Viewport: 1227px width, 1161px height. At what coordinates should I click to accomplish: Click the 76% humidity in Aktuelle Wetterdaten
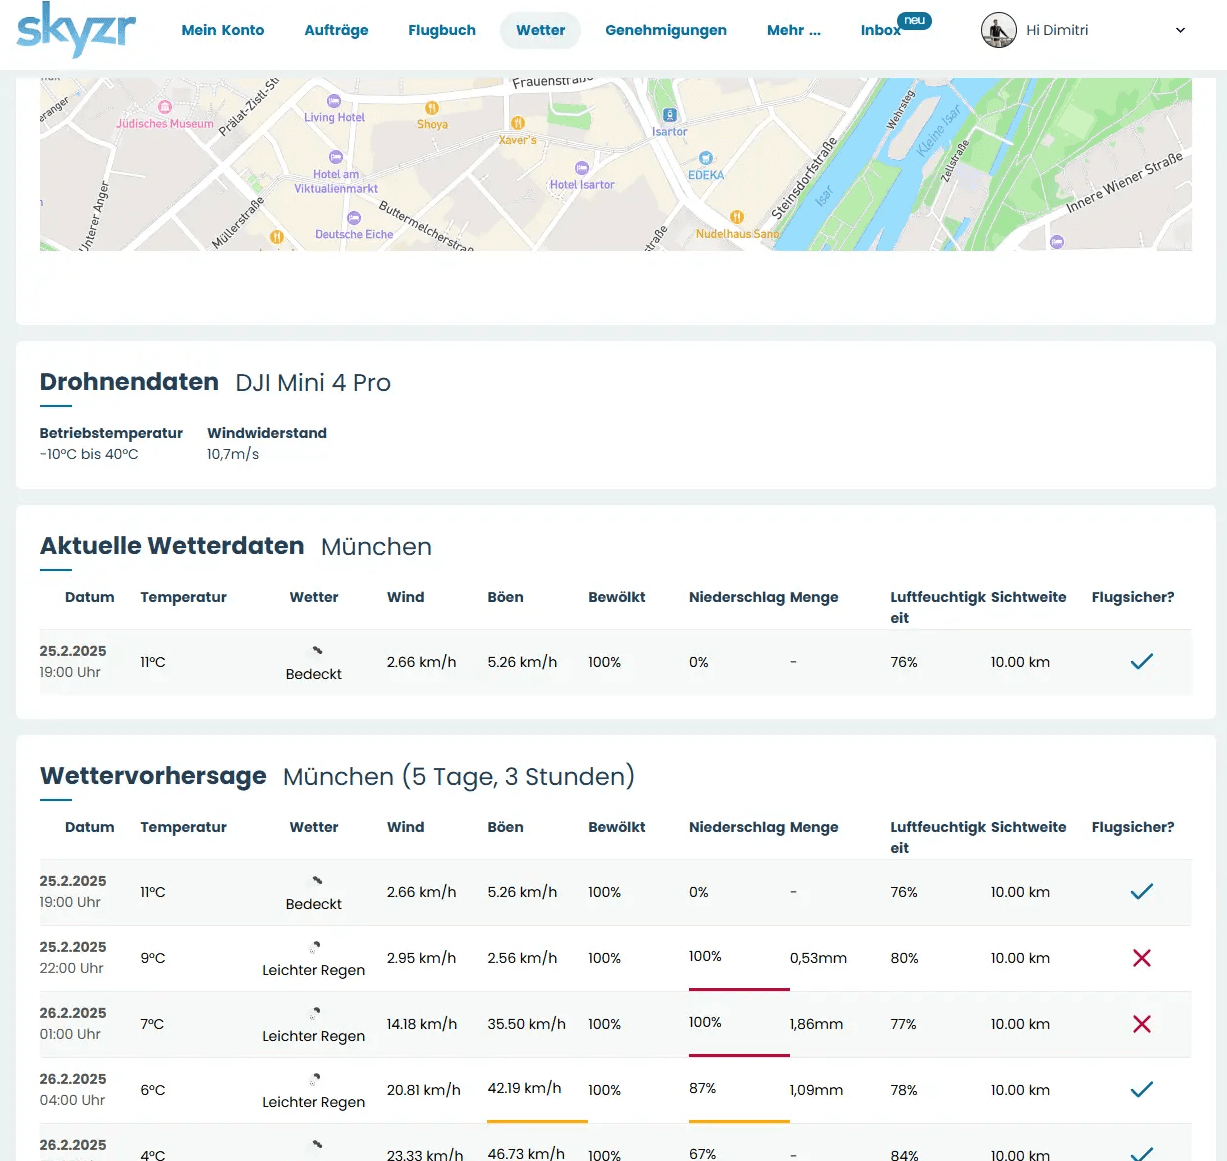click(904, 662)
